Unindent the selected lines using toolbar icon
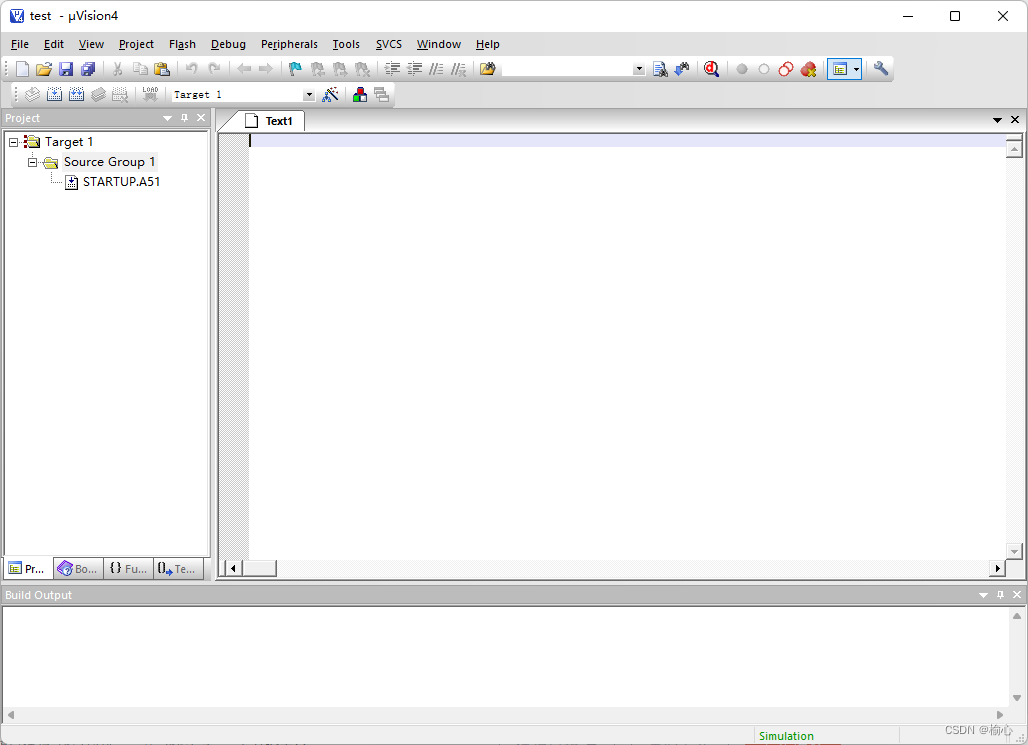The image size is (1028, 745). [414, 69]
